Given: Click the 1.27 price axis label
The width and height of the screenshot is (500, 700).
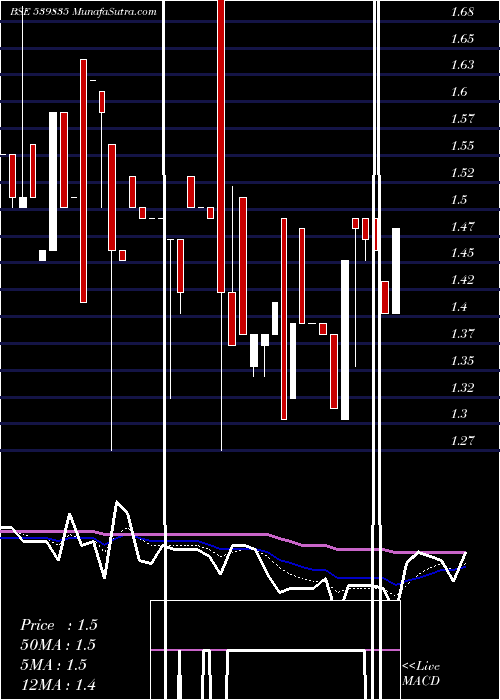Looking at the screenshot, I should pyautogui.click(x=462, y=441).
